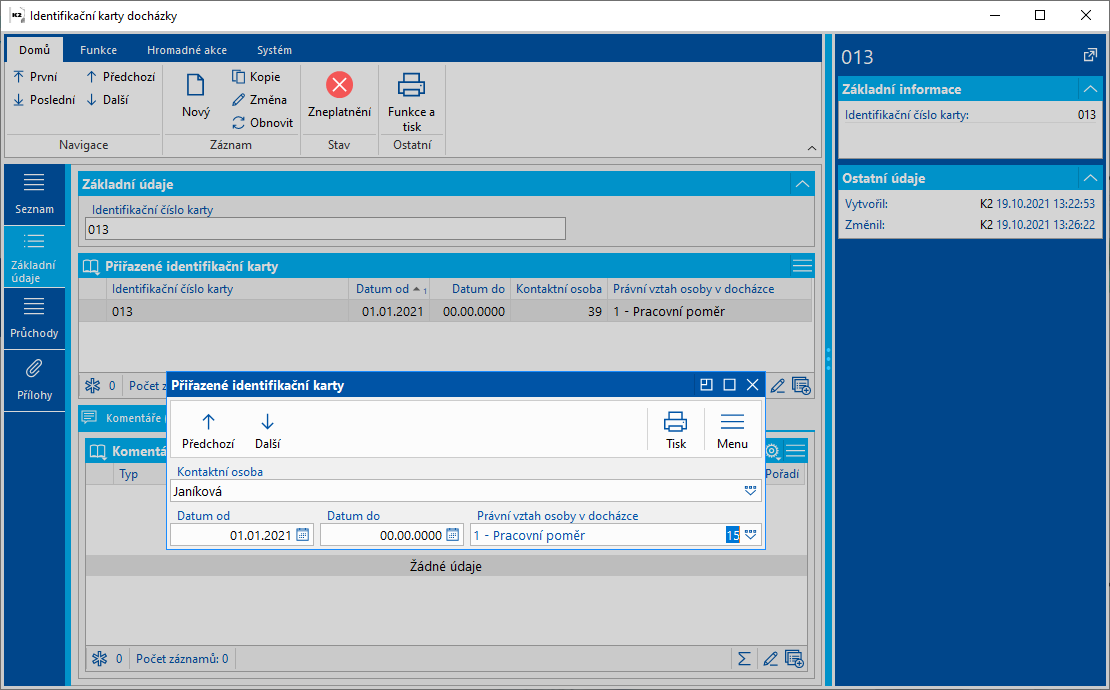The width and height of the screenshot is (1110, 690).
Task: Click the 'Počet záznamů: 0' status text
Action: (x=182, y=659)
